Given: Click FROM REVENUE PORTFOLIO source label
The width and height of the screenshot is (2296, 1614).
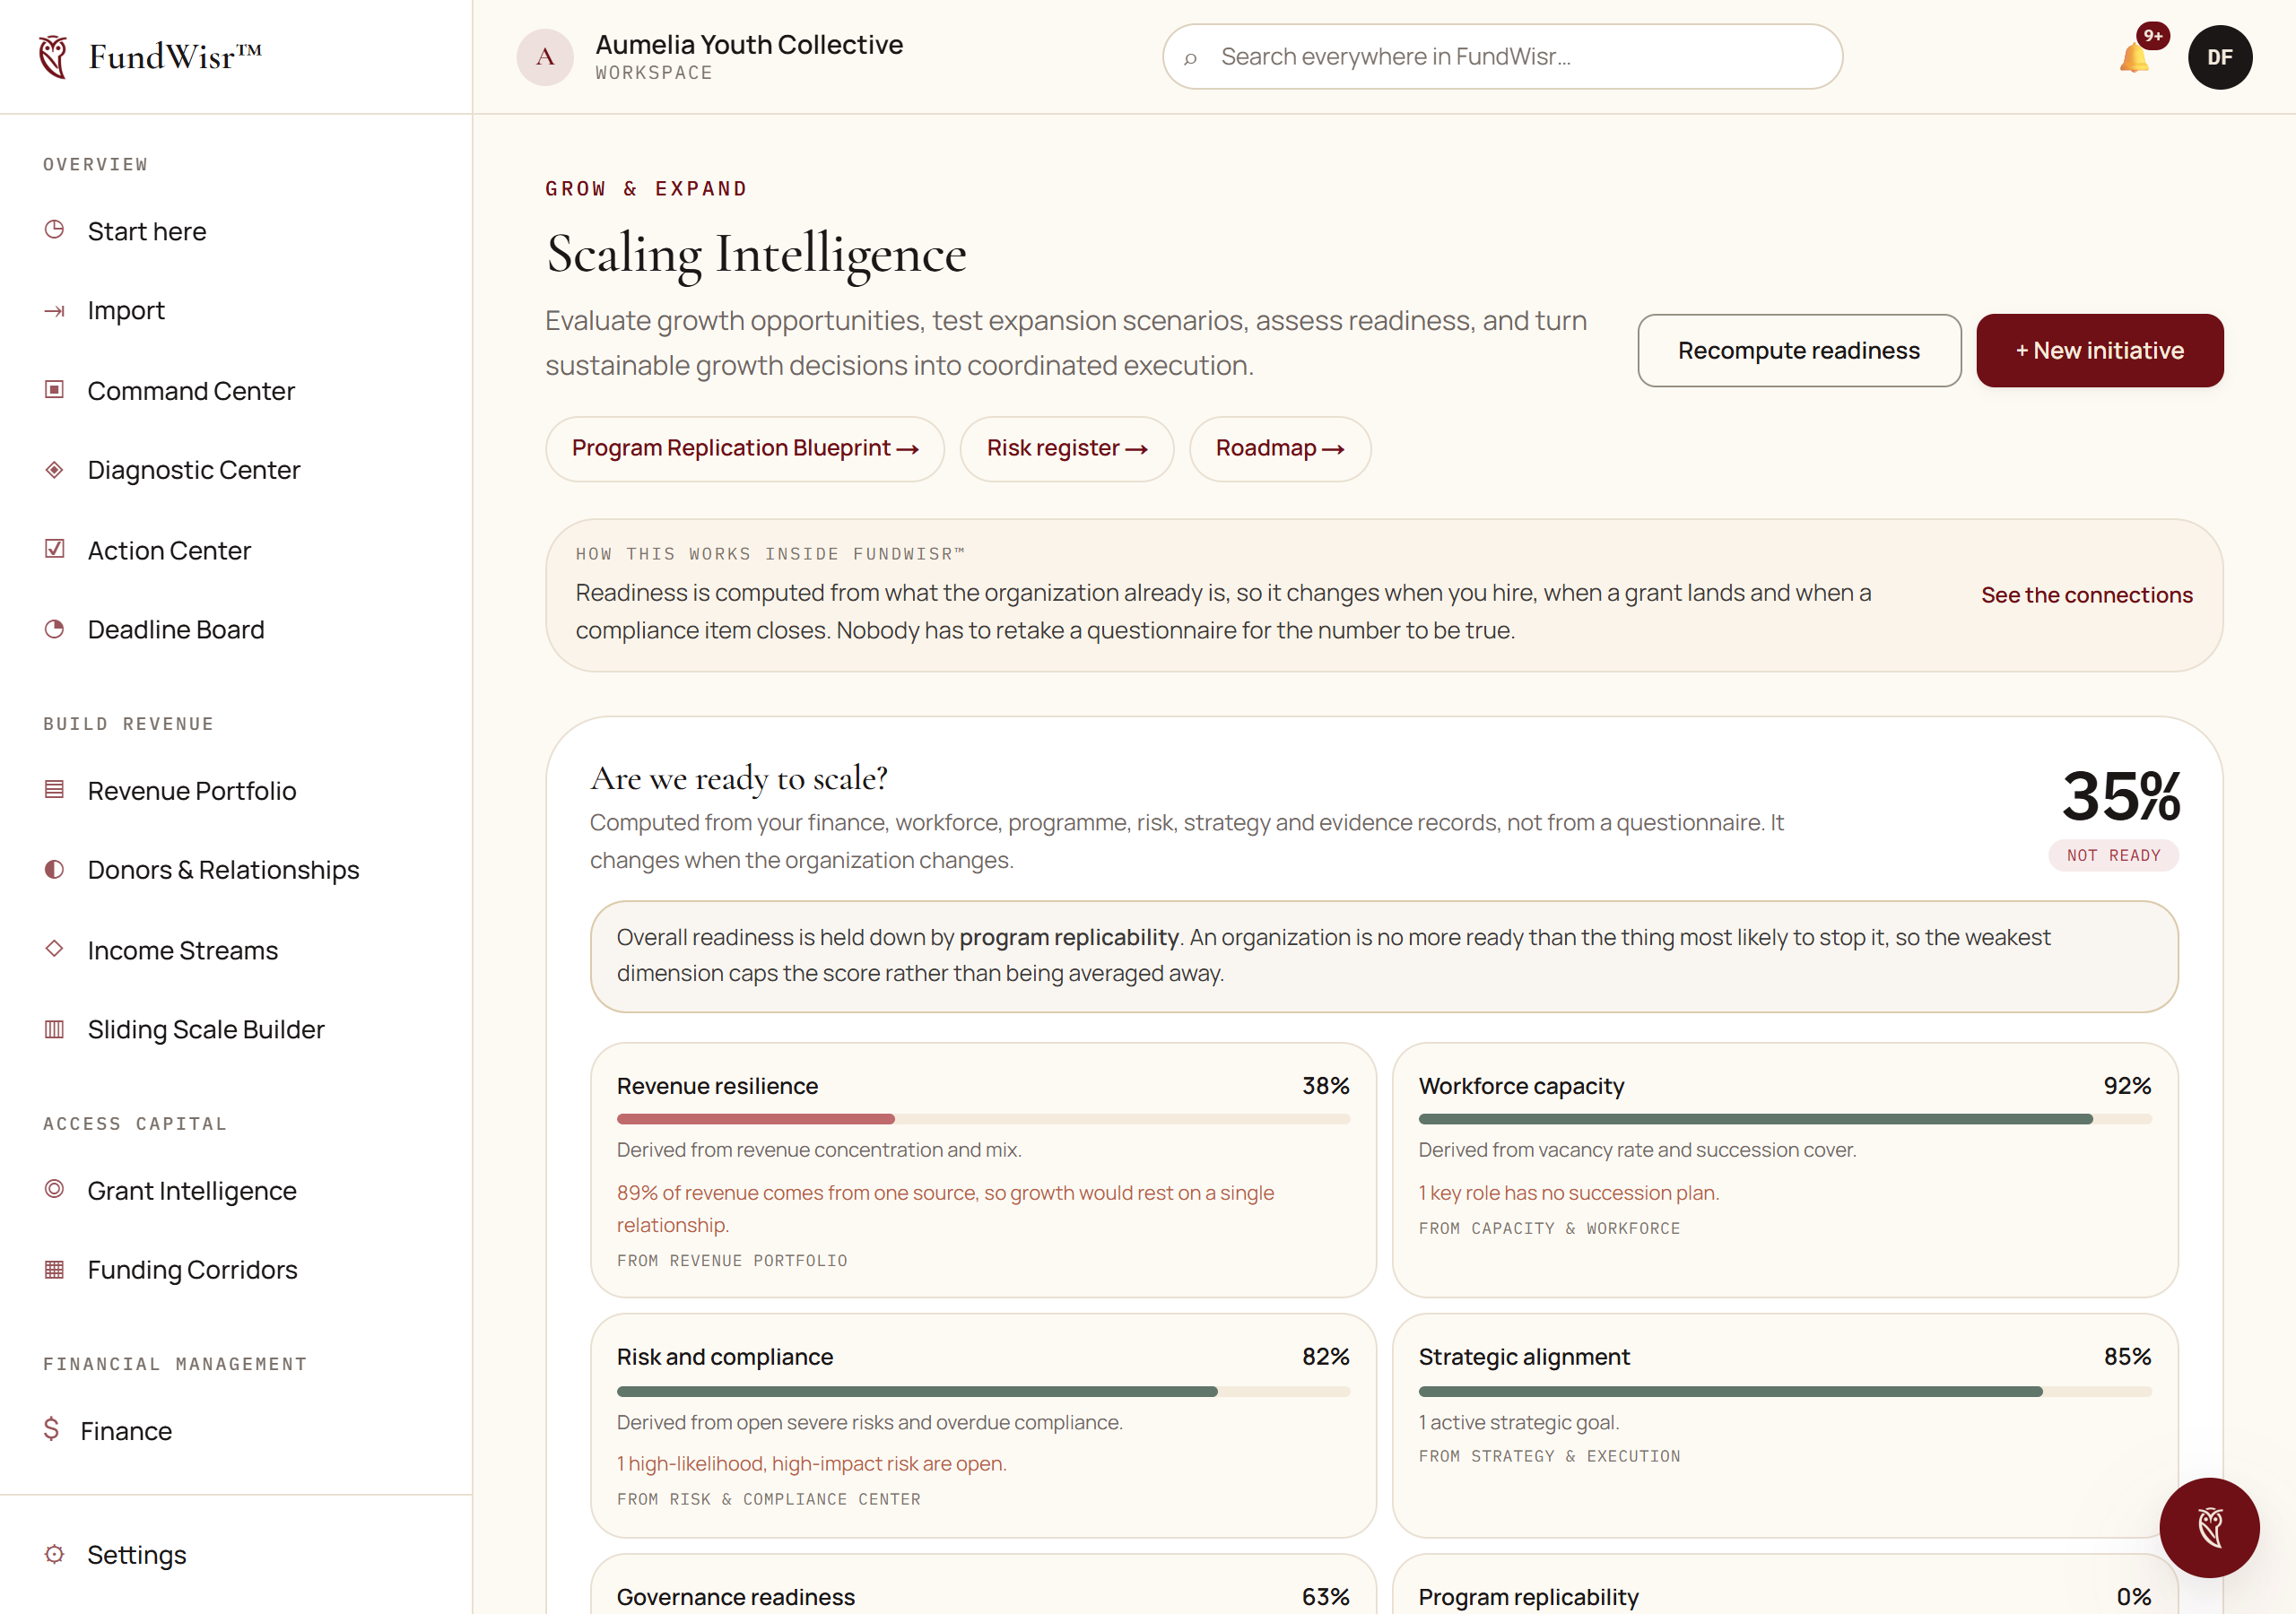Looking at the screenshot, I should (x=732, y=1261).
